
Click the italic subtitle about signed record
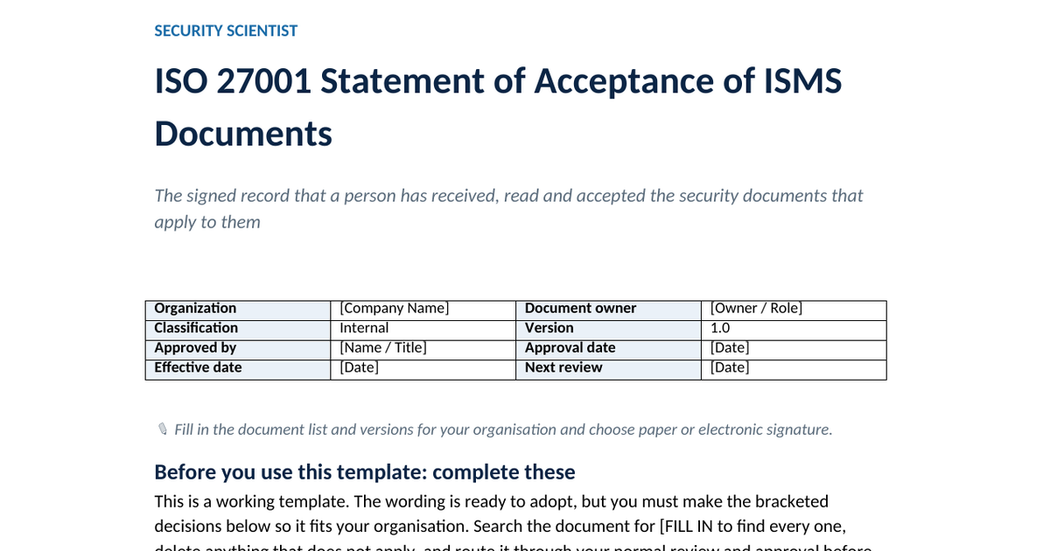point(509,208)
